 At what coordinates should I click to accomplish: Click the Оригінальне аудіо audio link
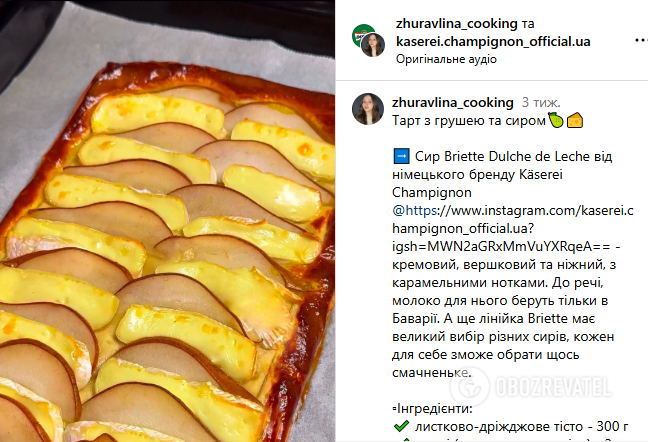[x=446, y=59]
